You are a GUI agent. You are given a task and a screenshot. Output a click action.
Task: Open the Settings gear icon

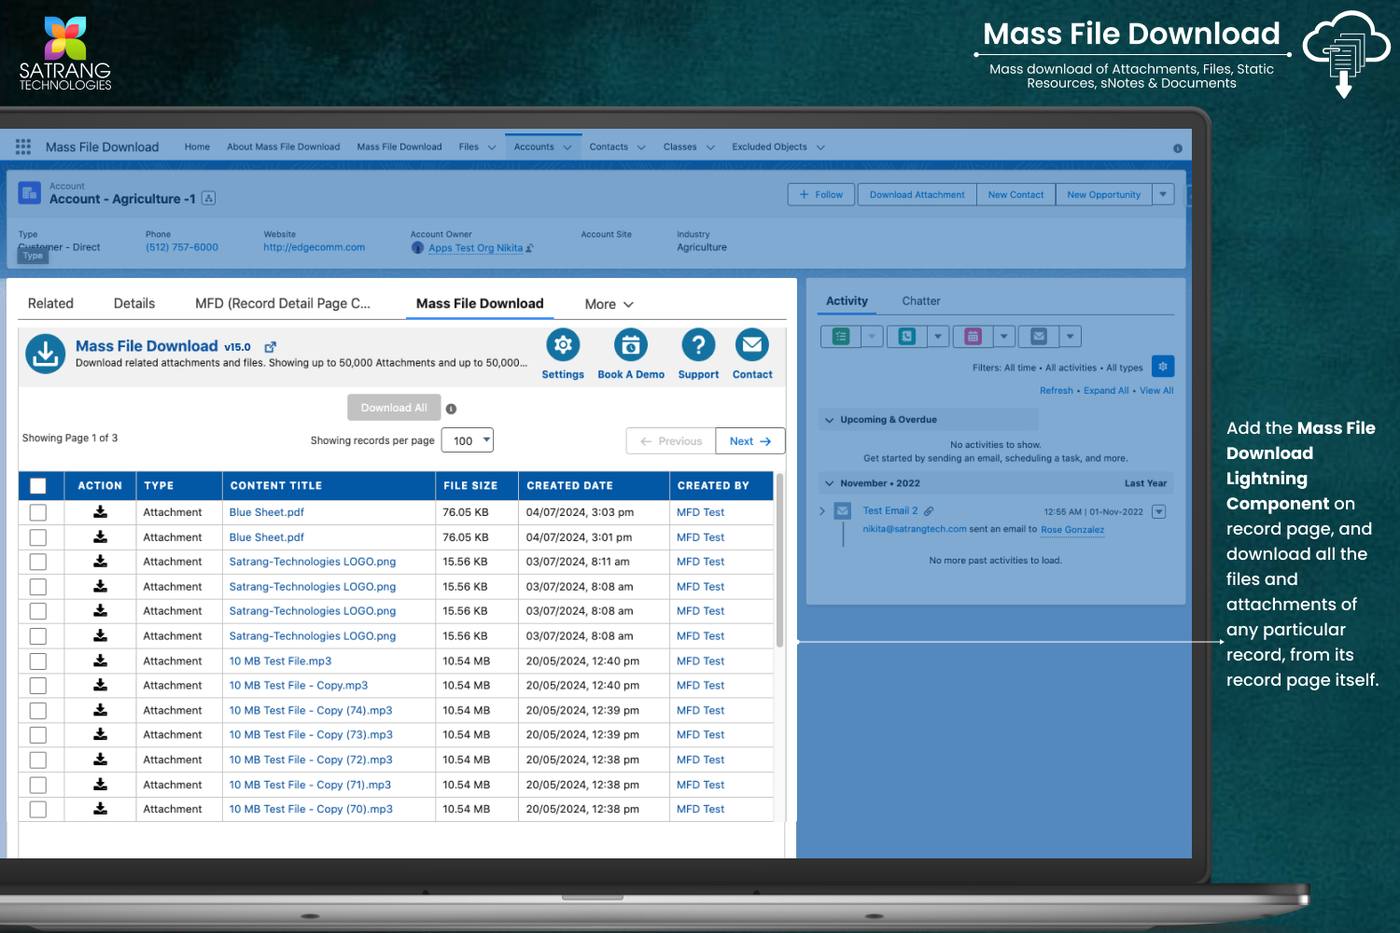click(563, 345)
